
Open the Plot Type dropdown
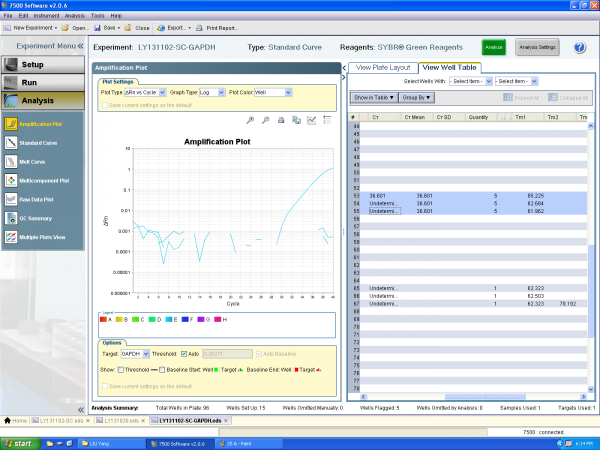tap(144, 92)
